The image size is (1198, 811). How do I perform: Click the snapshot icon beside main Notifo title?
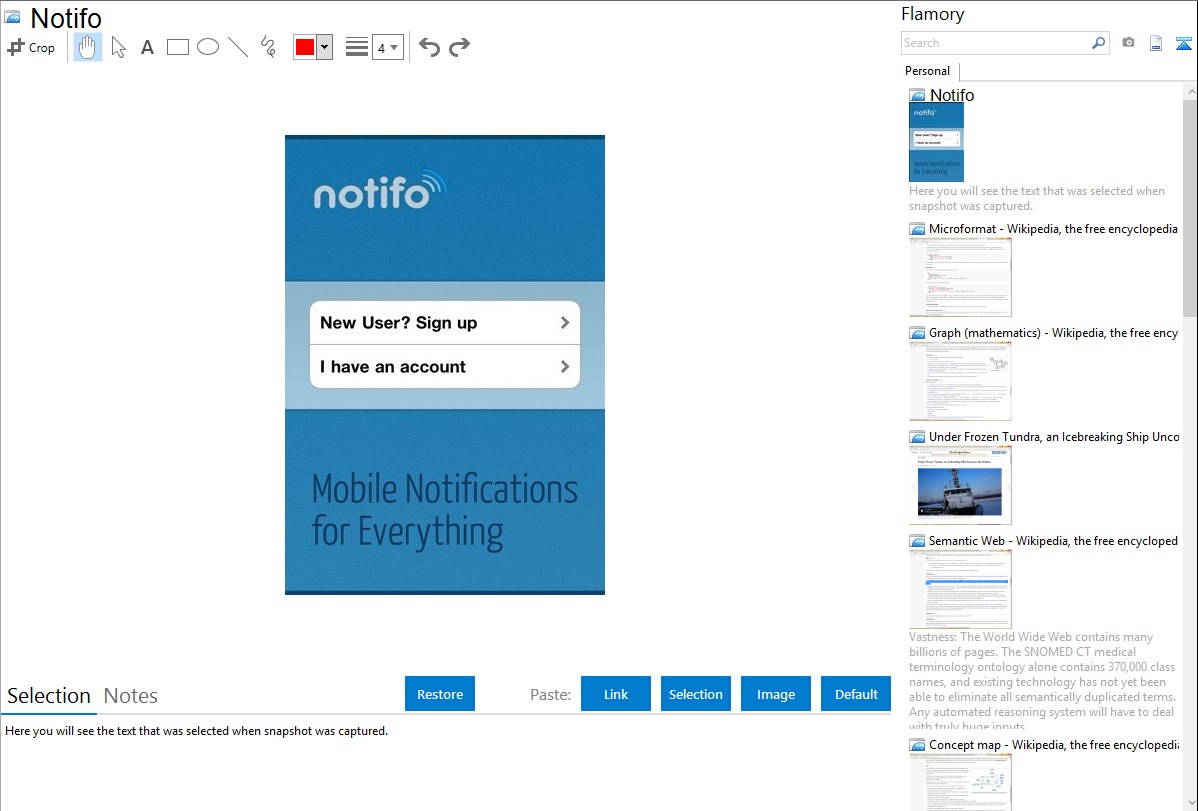(x=13, y=17)
